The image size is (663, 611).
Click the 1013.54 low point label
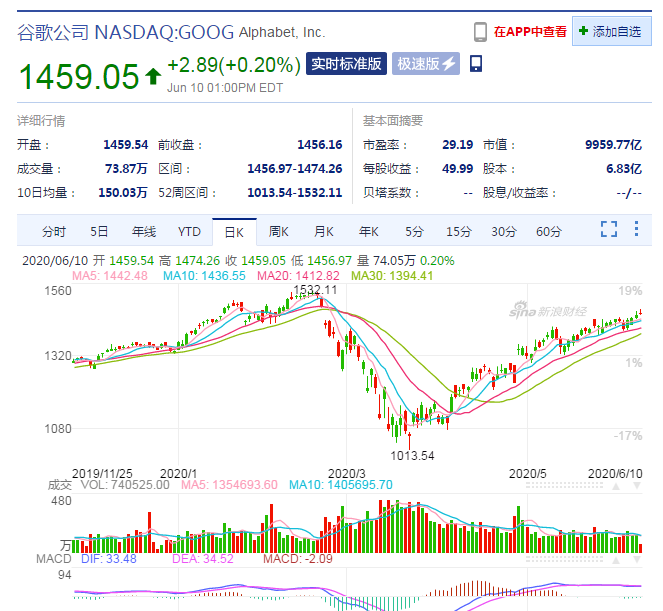[x=412, y=456]
